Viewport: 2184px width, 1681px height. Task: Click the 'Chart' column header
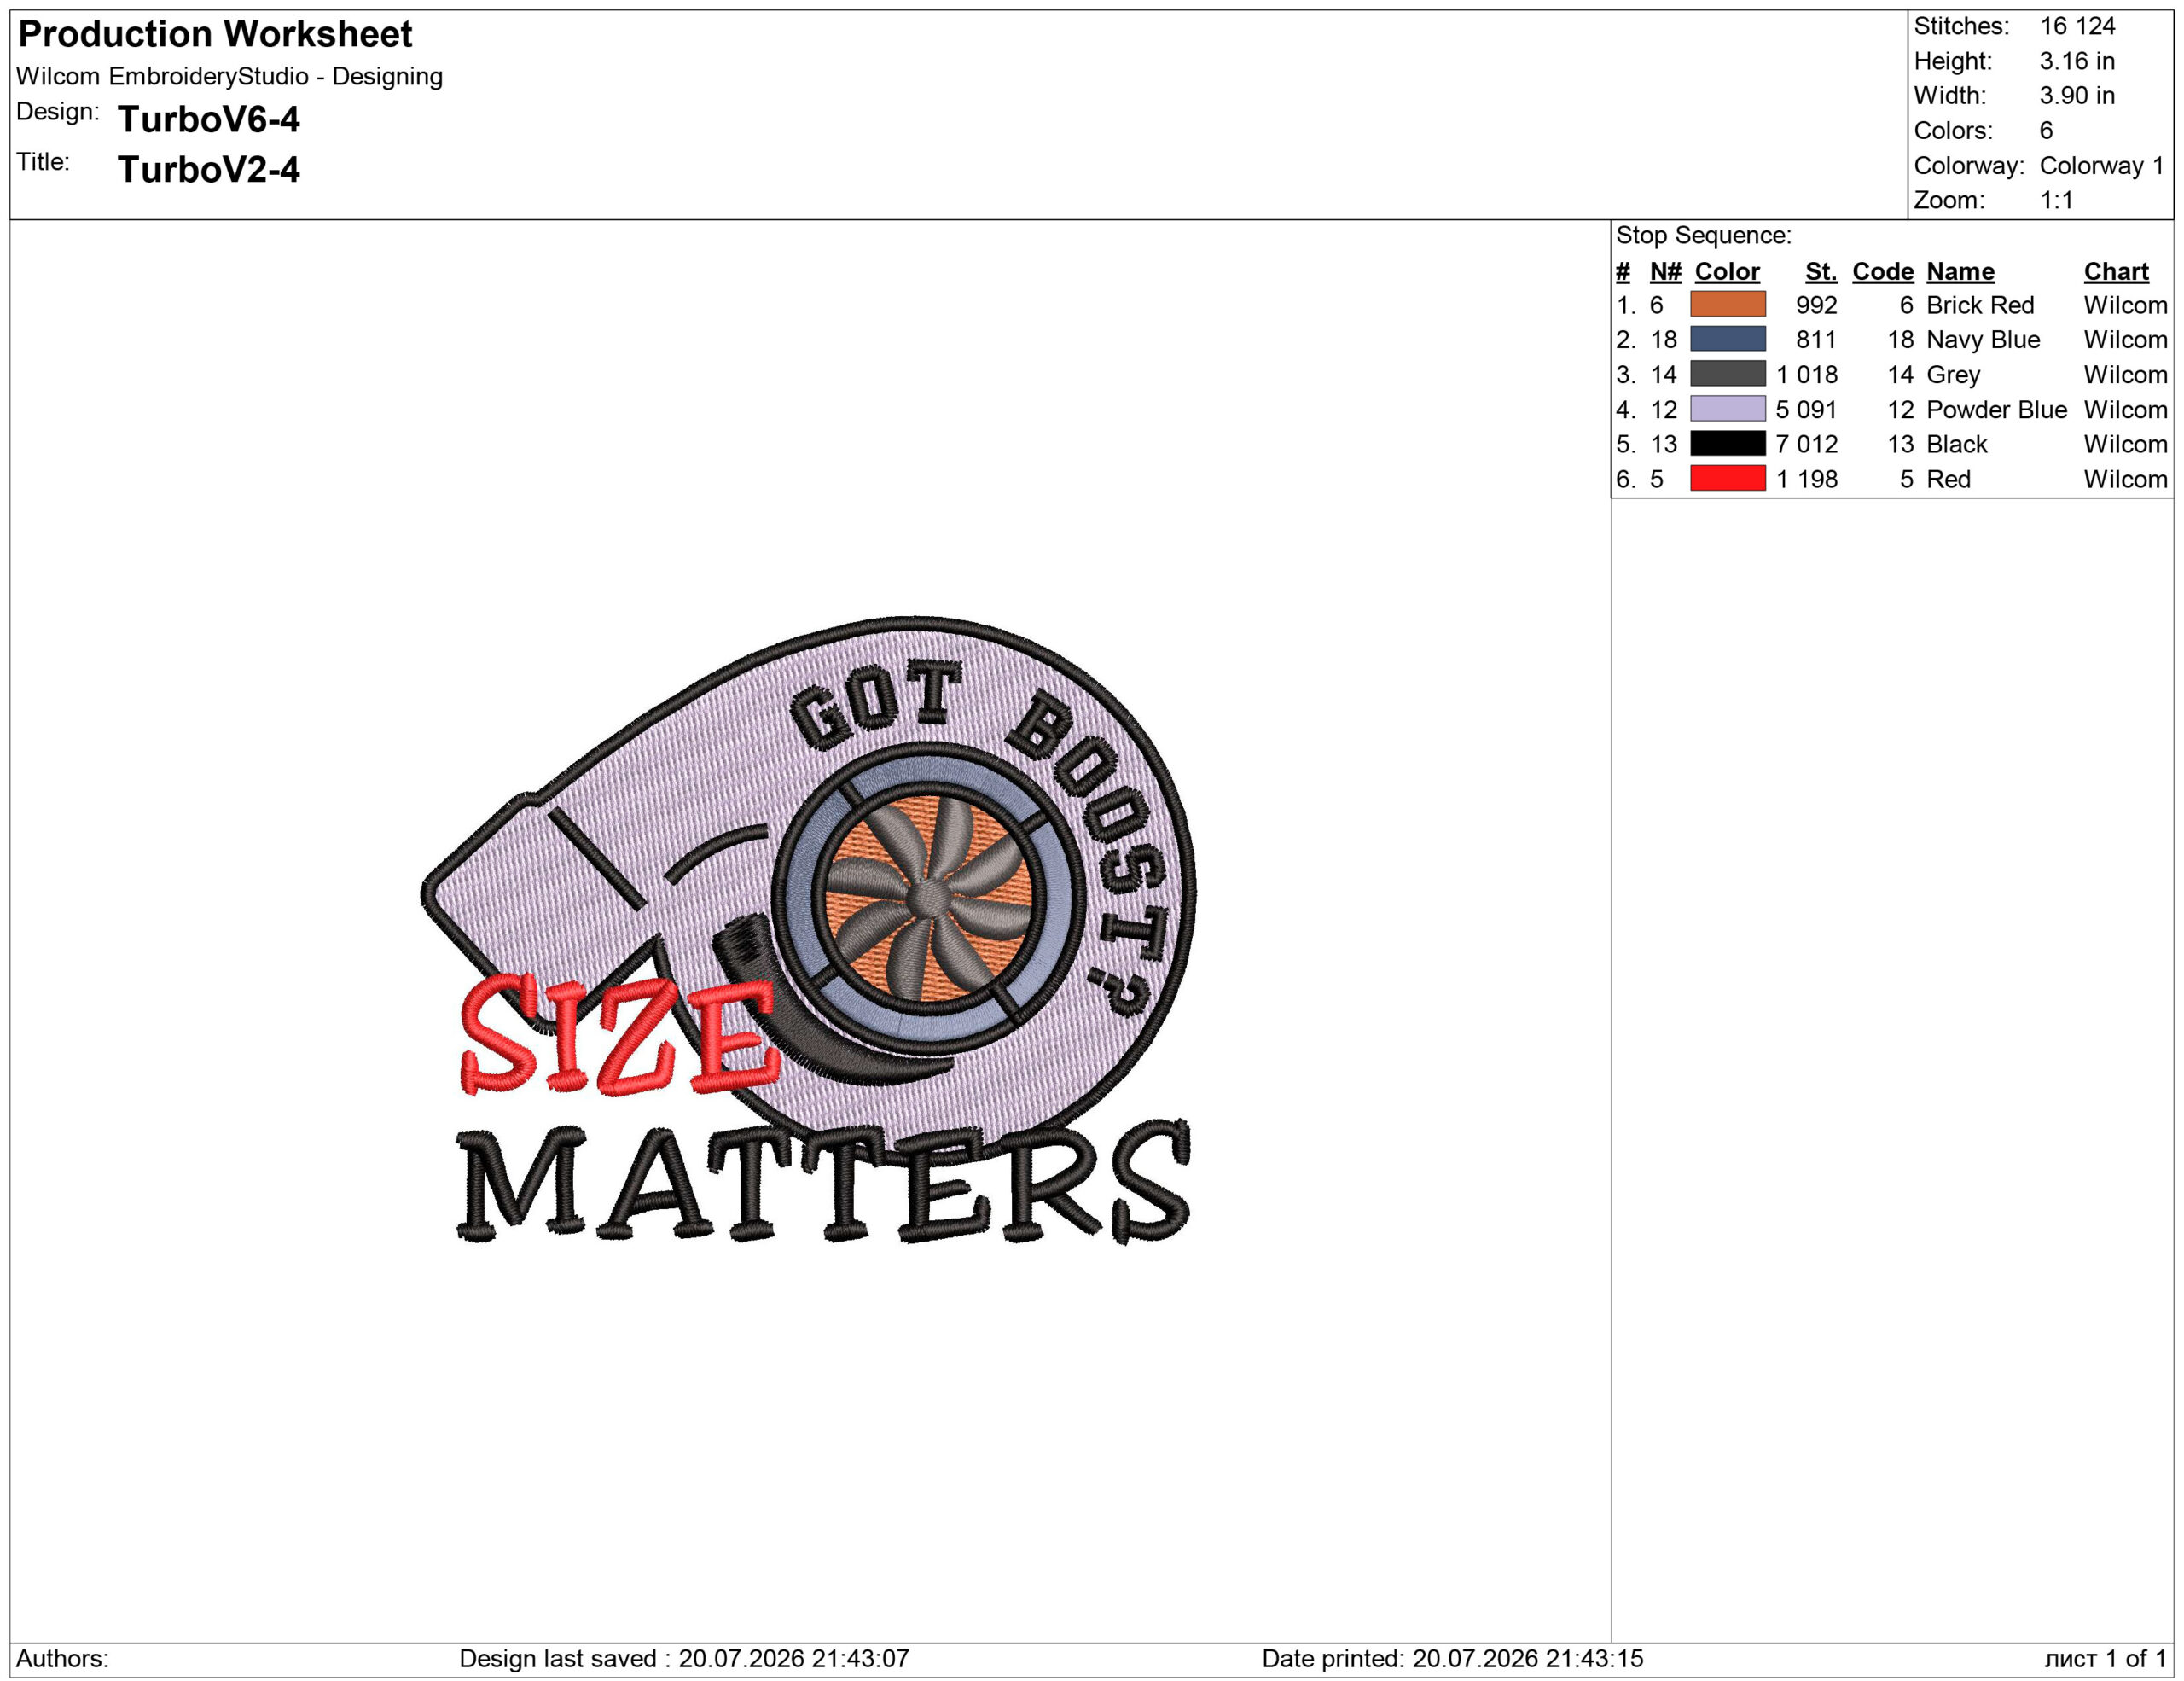2115,272
